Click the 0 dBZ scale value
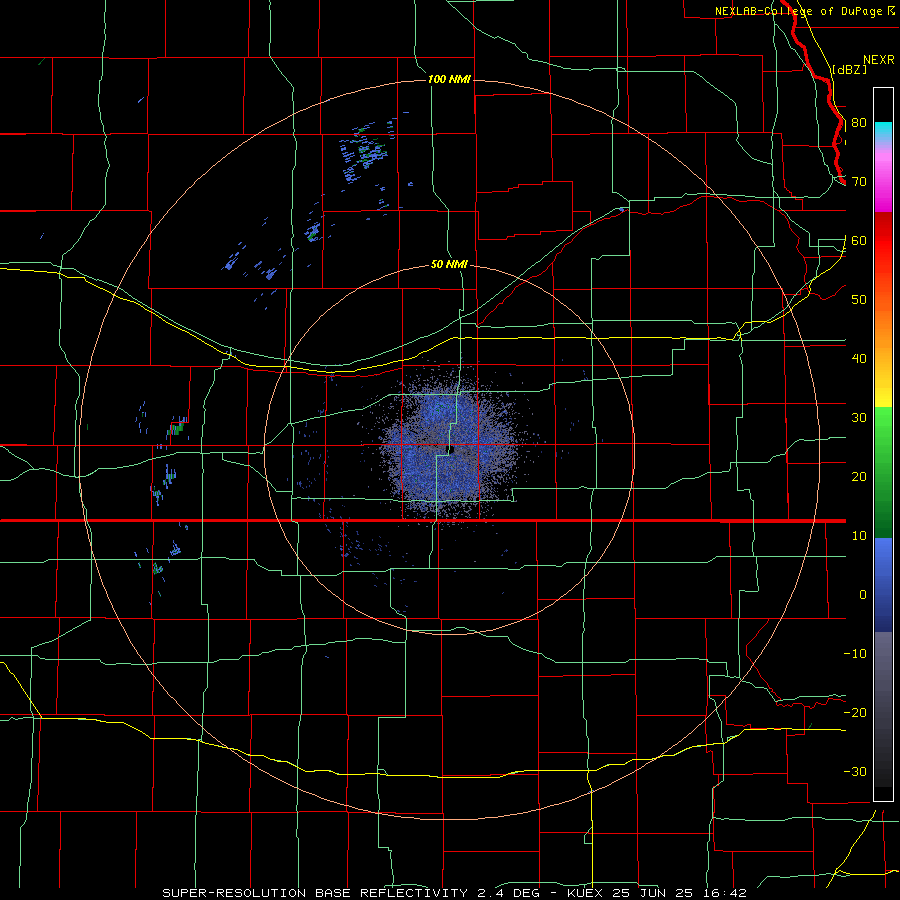 [863, 595]
